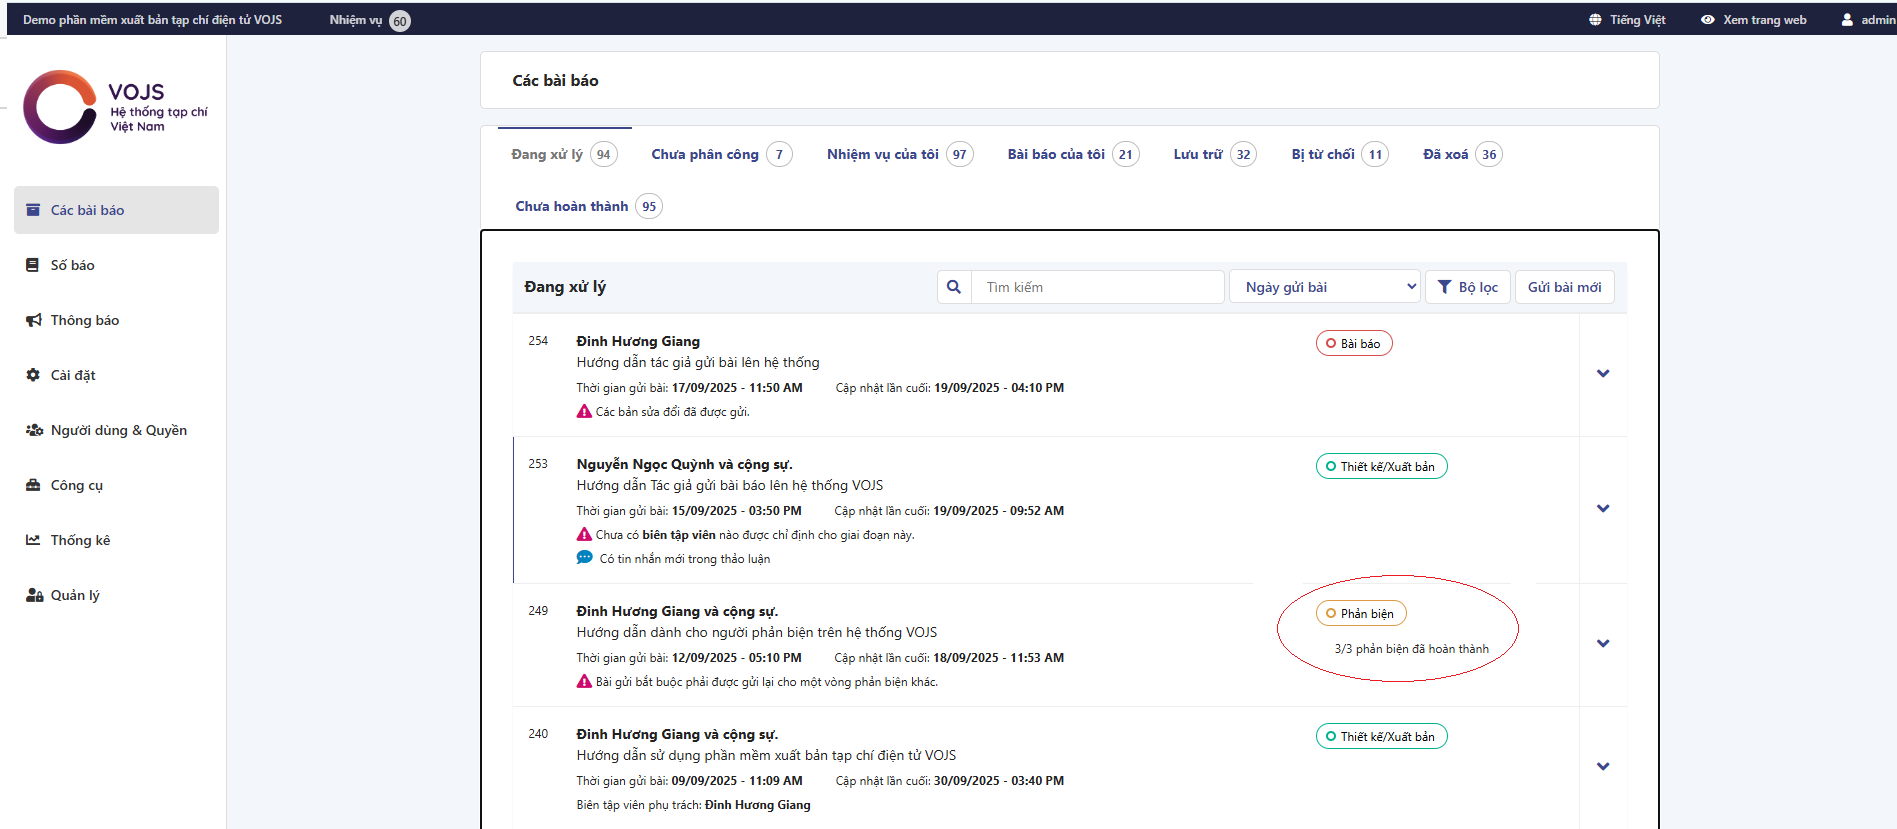The height and width of the screenshot is (829, 1897).
Task: Open Công cụ tools in sidebar
Action: [x=76, y=485]
